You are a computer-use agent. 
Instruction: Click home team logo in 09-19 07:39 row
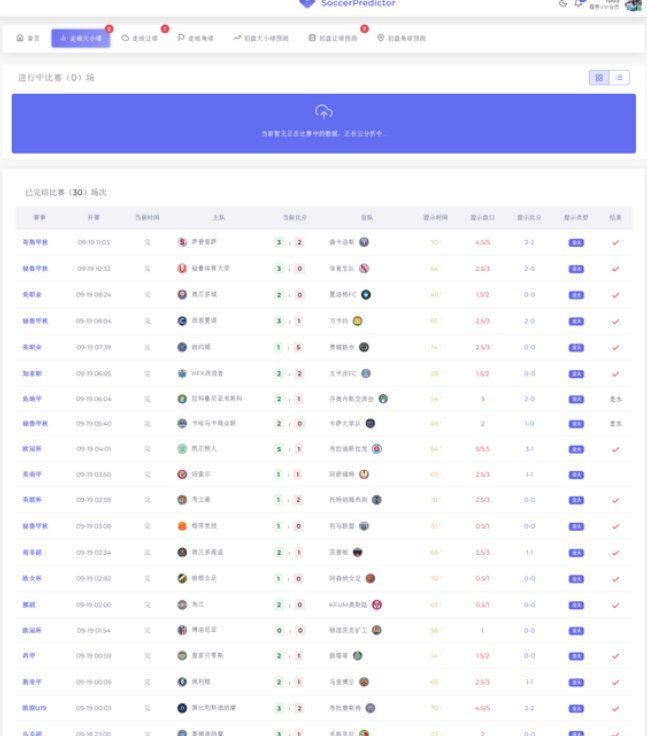click(182, 347)
